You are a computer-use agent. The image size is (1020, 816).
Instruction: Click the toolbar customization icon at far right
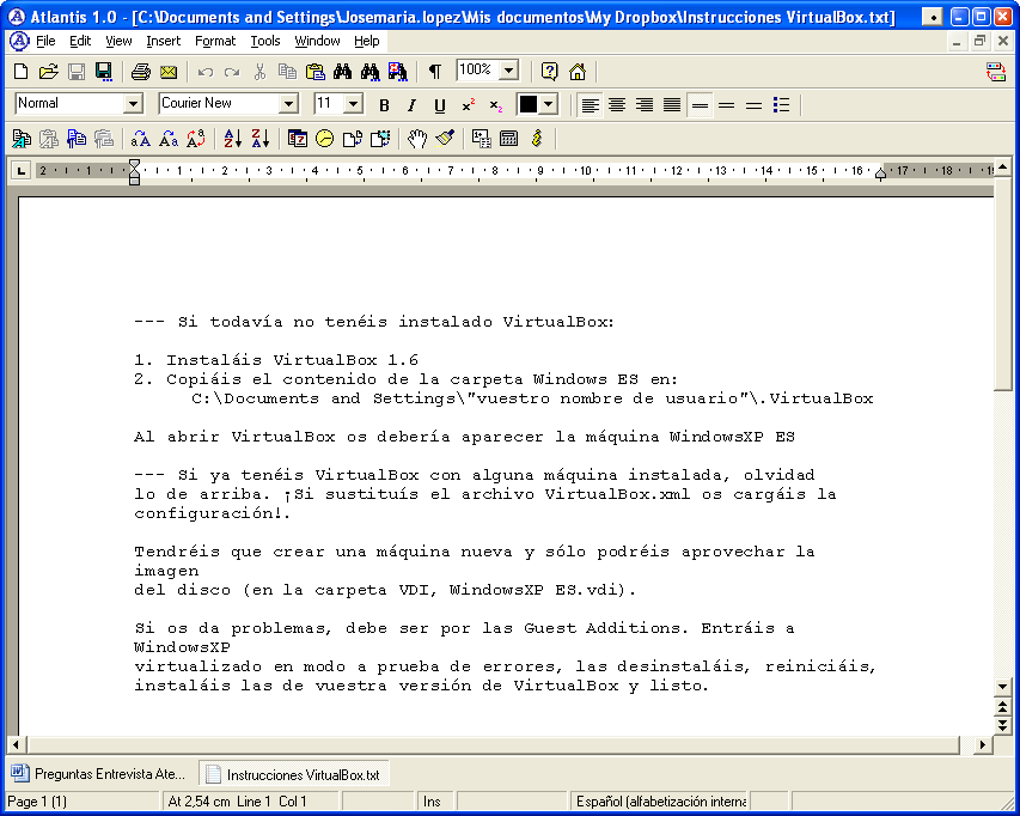995,72
